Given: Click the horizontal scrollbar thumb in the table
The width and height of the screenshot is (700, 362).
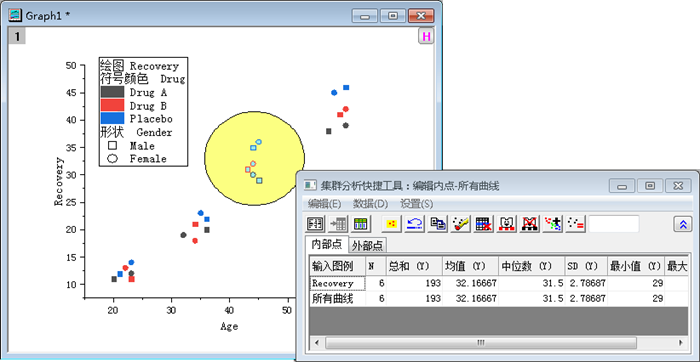Looking at the screenshot, I should coord(481,343).
